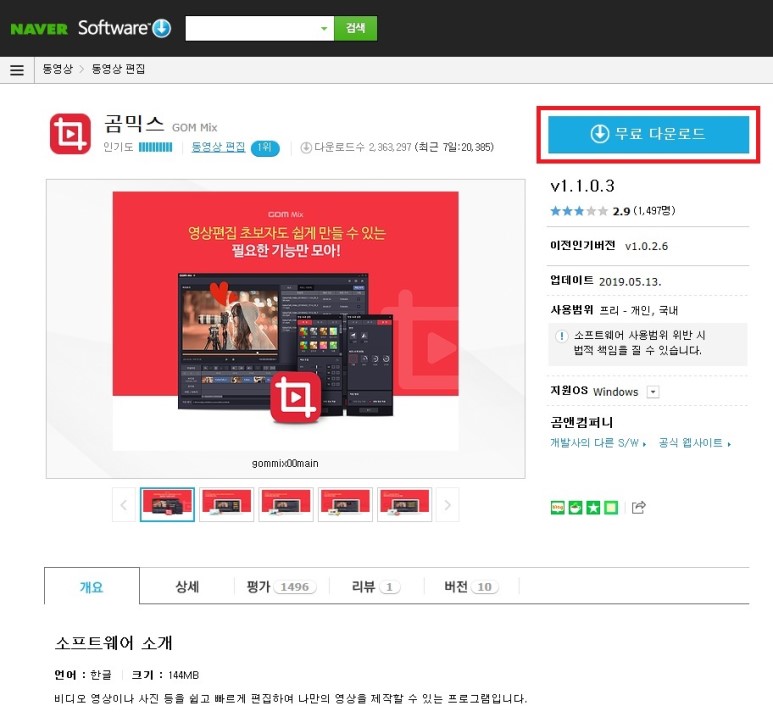Click the 언어 : 한글 language text

tap(83, 675)
